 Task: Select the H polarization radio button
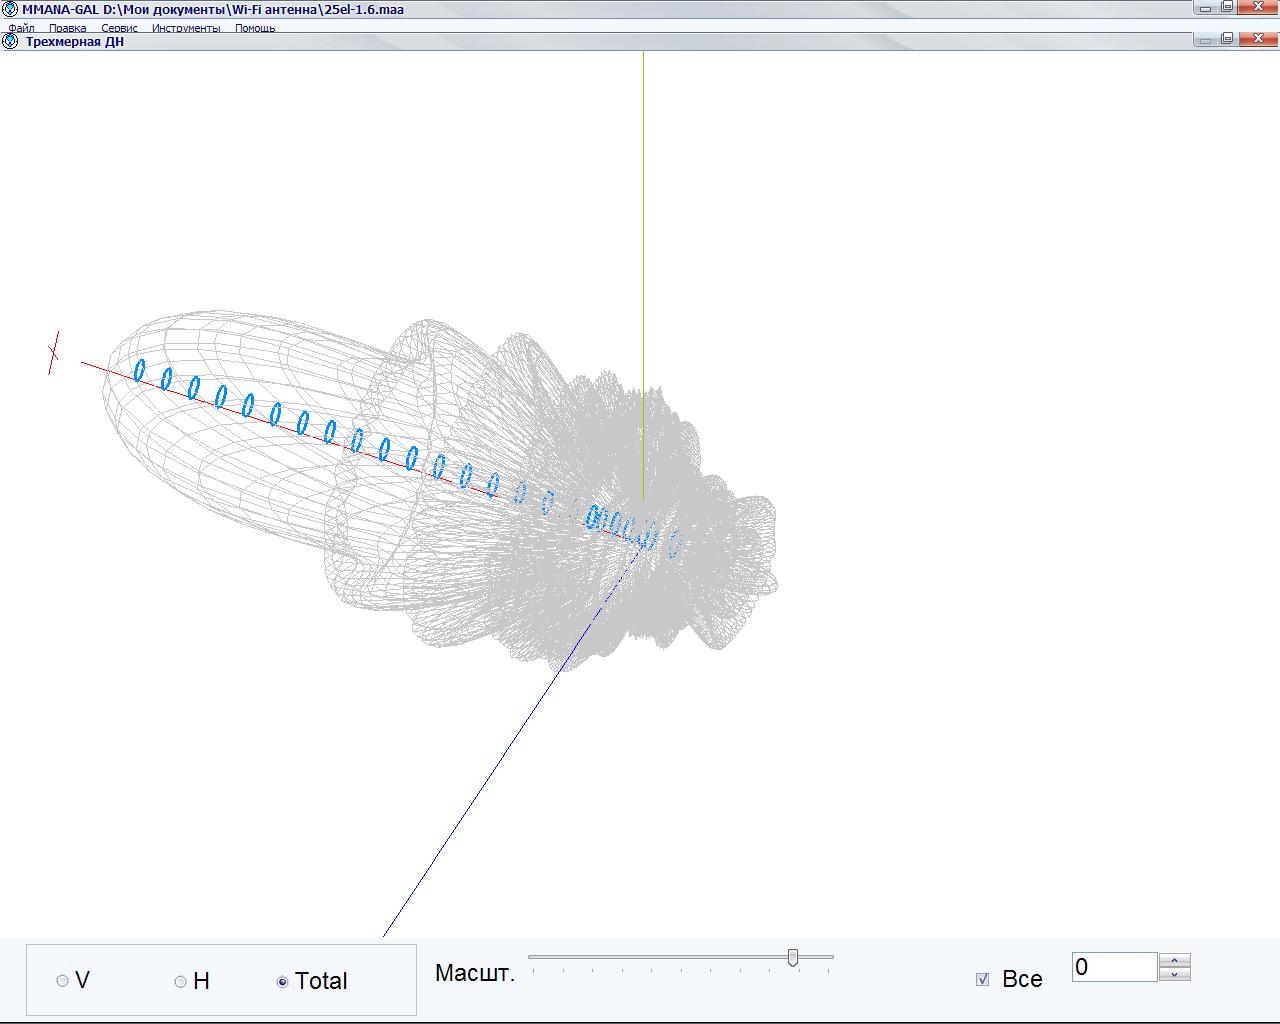181,981
